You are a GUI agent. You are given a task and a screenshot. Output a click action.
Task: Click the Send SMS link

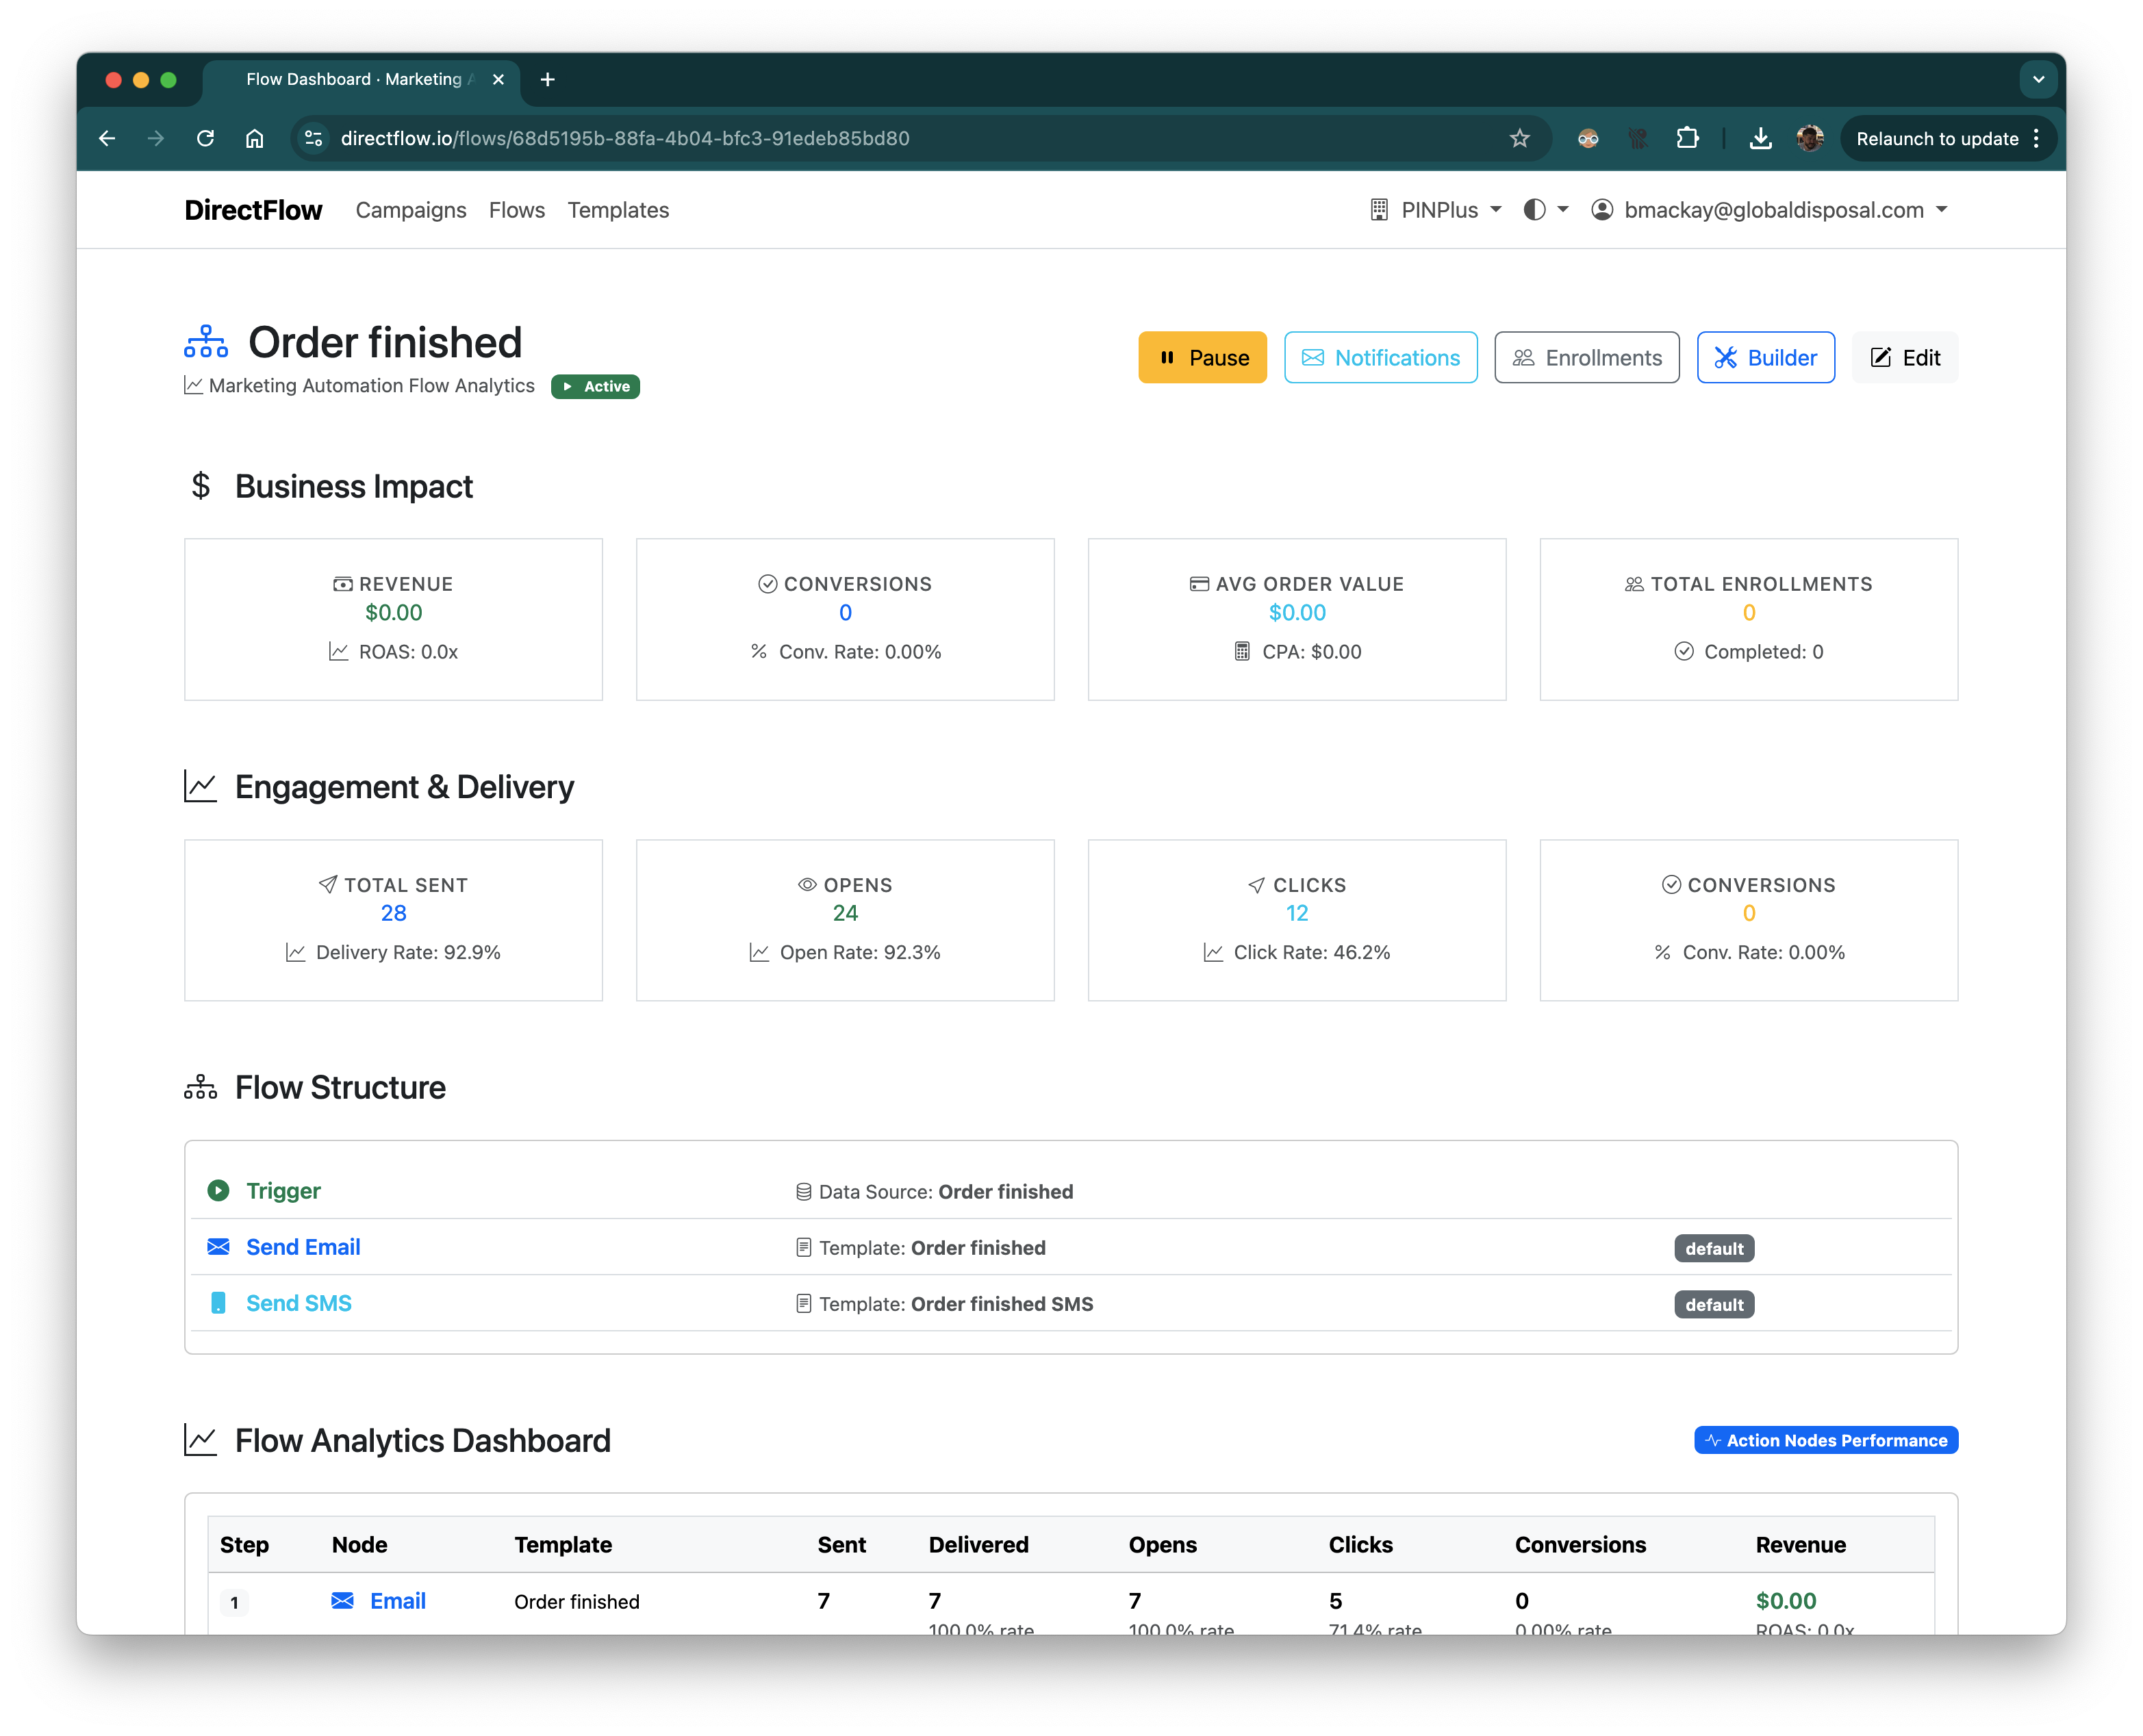pos(299,1303)
